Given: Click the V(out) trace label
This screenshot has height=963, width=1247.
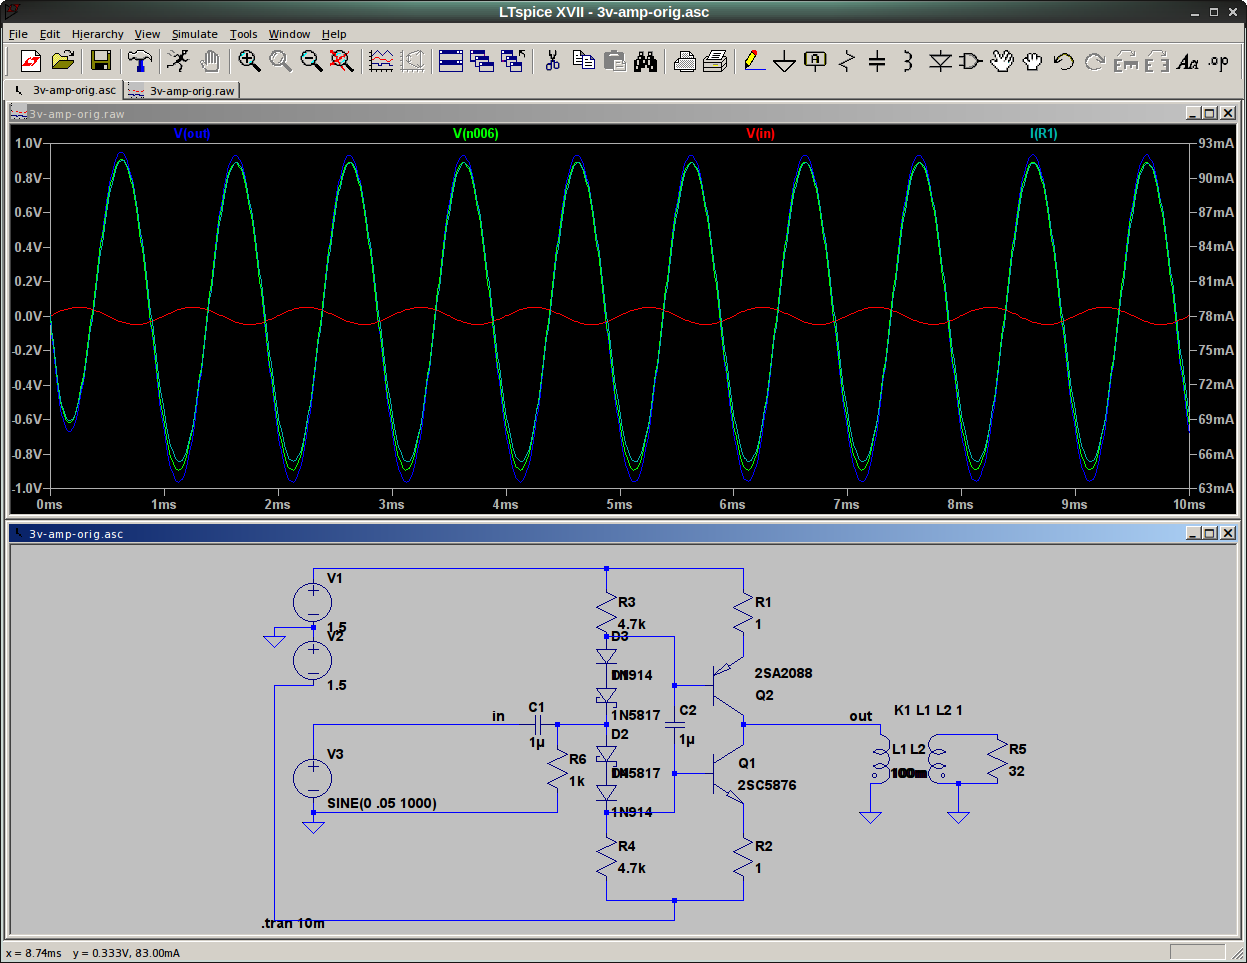Looking at the screenshot, I should [192, 133].
